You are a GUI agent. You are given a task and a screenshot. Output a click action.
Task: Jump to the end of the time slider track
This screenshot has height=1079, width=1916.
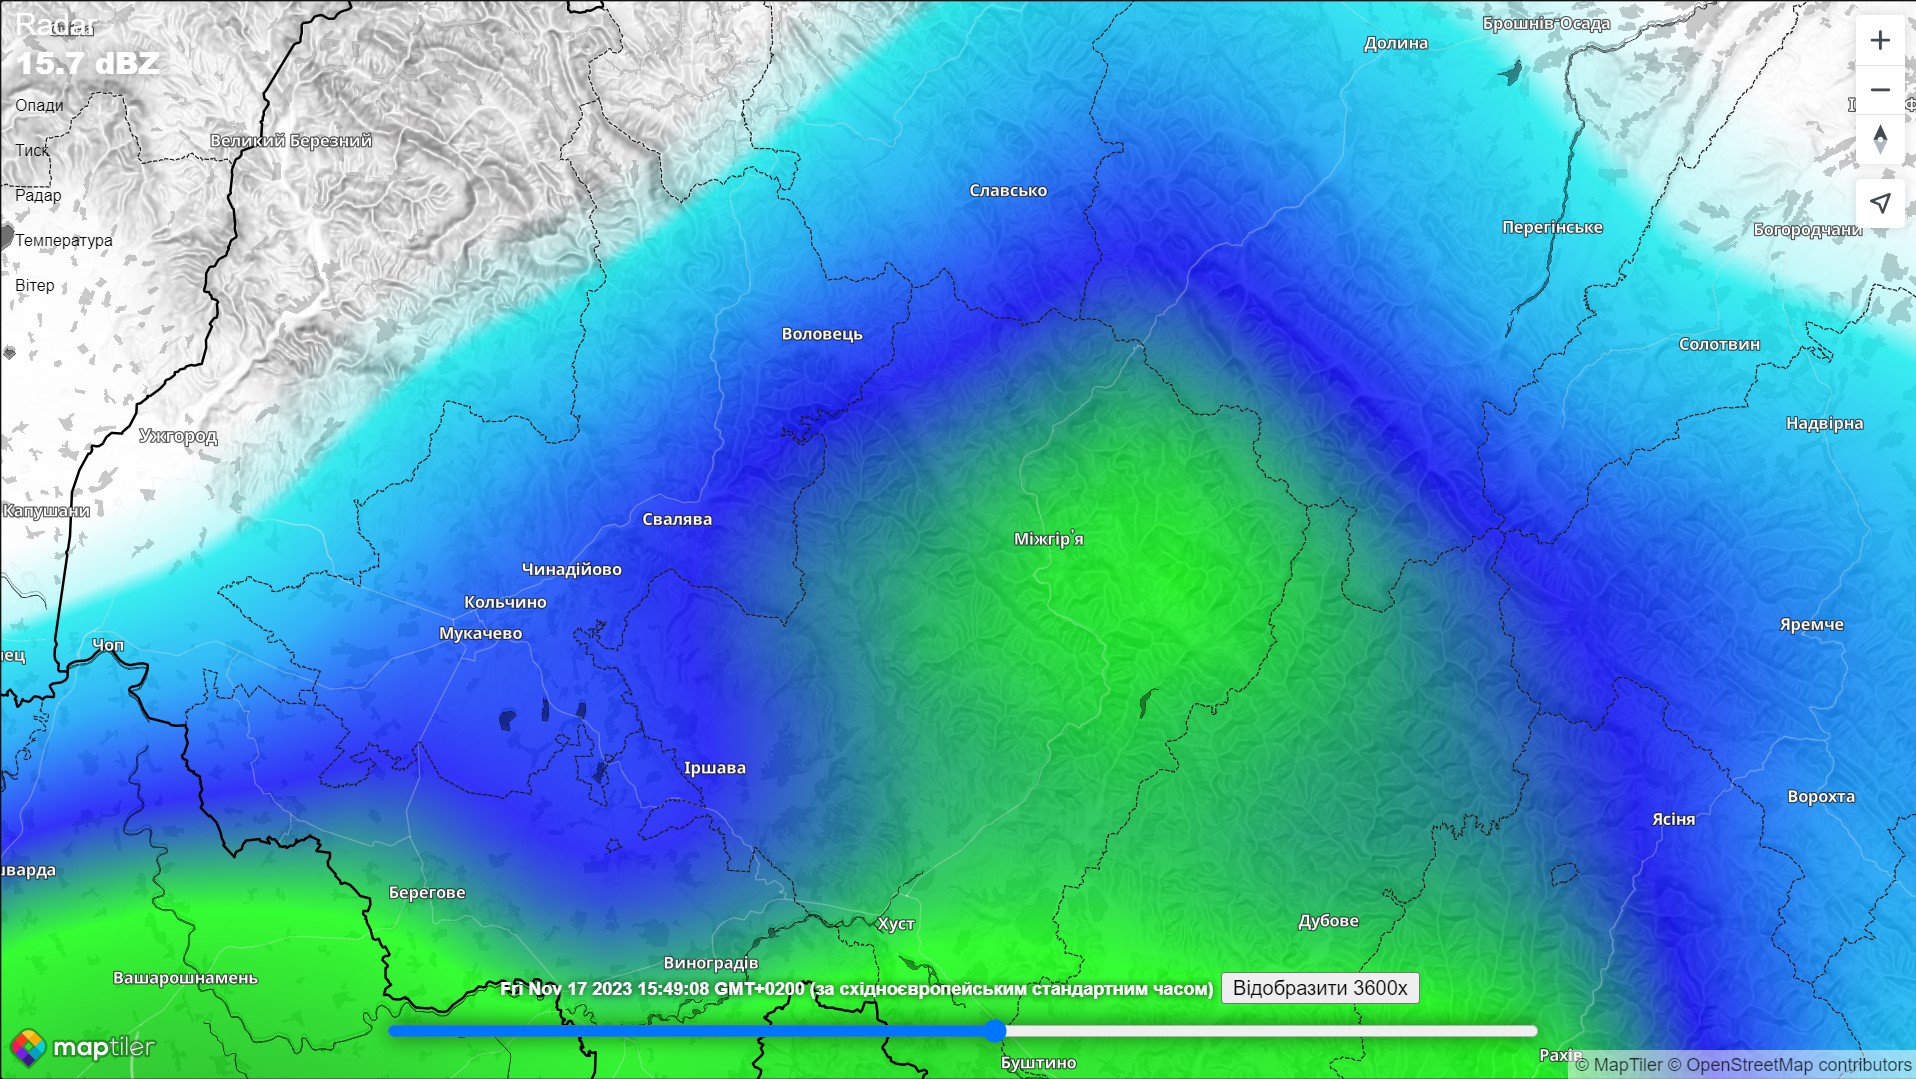tap(1534, 1031)
